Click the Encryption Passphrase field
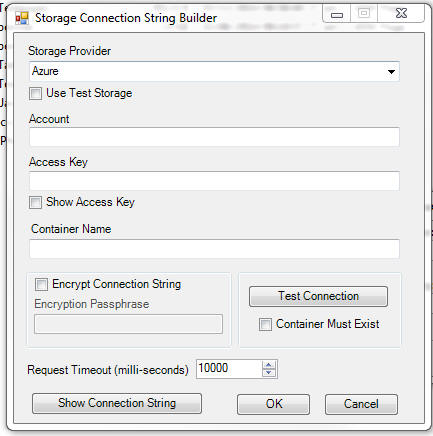 [128, 324]
